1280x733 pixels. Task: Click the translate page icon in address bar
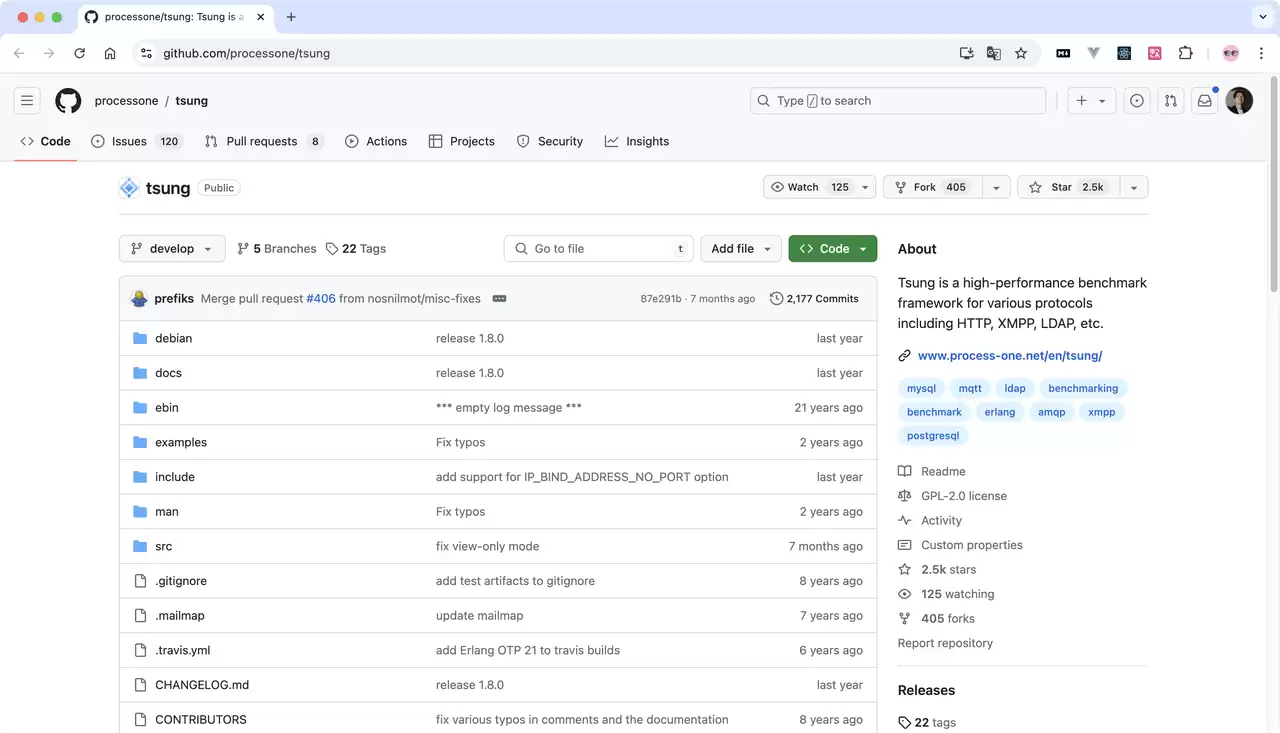(994, 53)
